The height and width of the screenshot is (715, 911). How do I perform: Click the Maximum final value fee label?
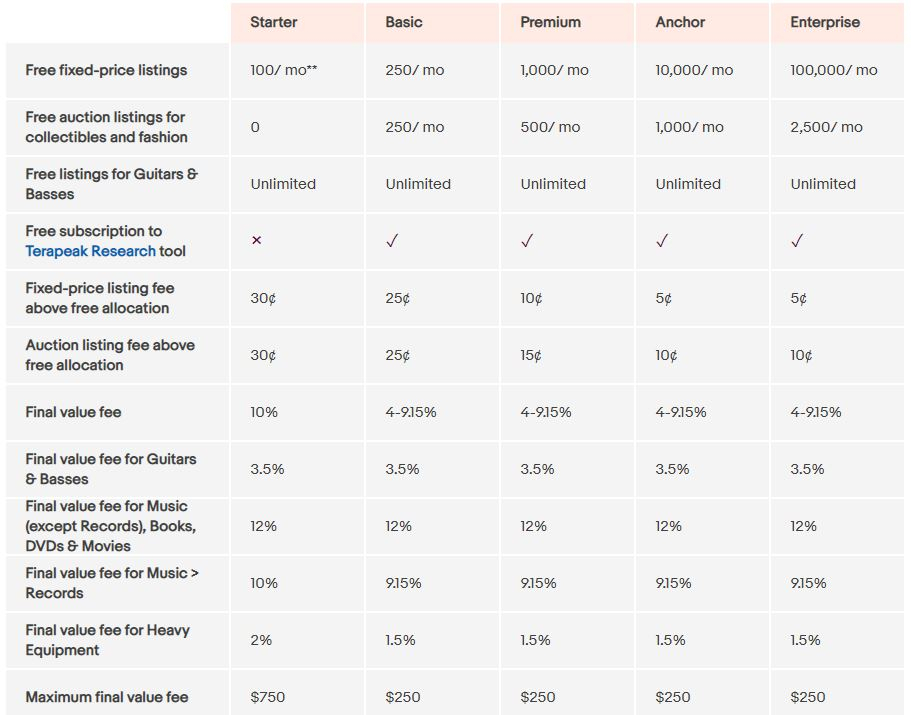(x=107, y=697)
